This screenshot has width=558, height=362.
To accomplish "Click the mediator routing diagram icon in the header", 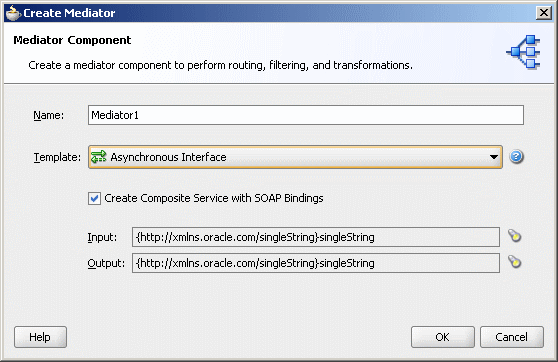I will pyautogui.click(x=523, y=52).
